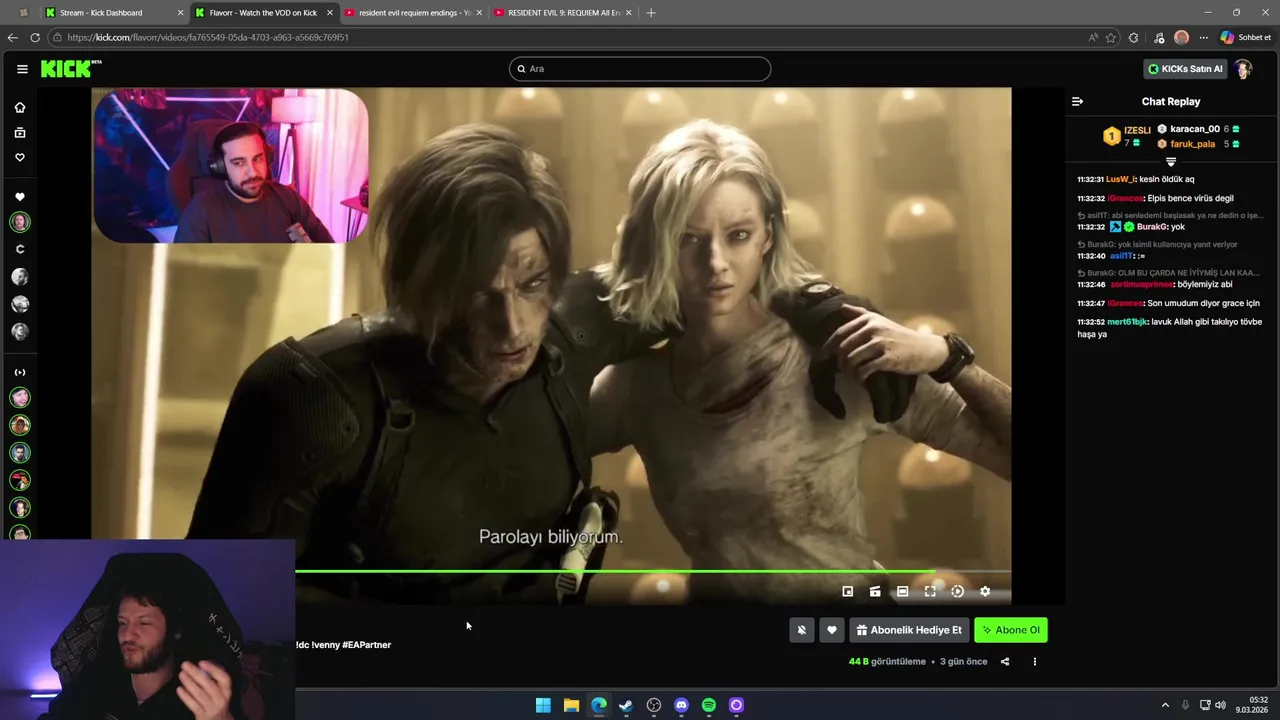This screenshot has width=1280, height=720.
Task: Go back in the browser
Action: pos(12,38)
